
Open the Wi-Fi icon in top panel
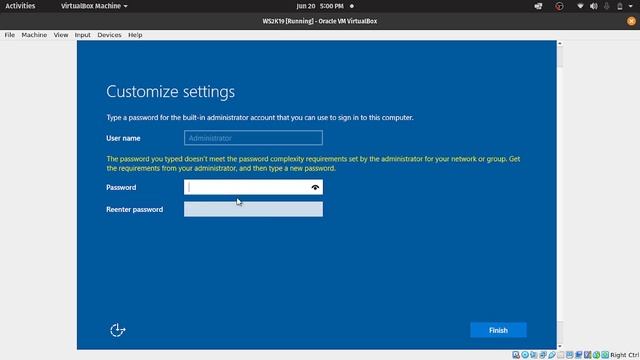[580, 6]
